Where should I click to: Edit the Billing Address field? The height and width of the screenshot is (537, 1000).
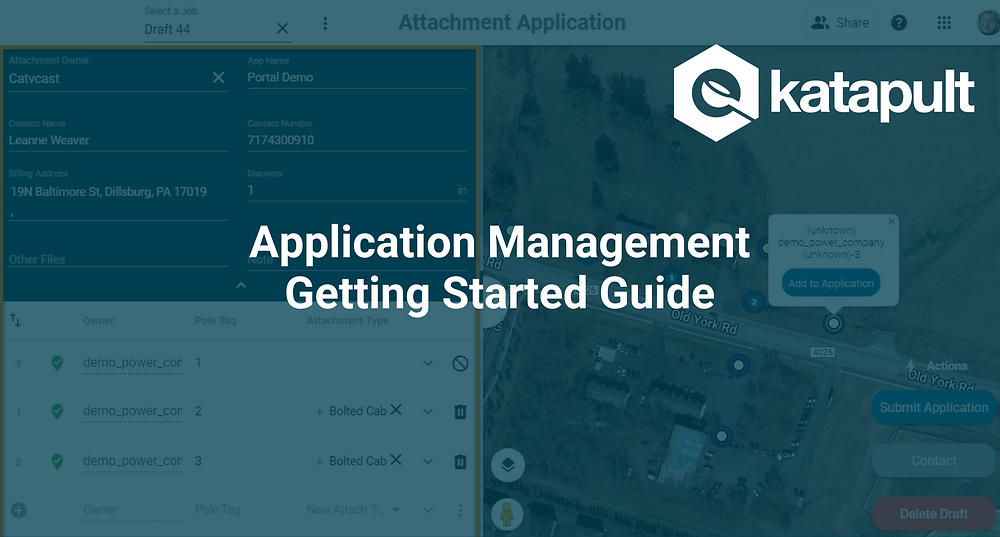(118, 200)
